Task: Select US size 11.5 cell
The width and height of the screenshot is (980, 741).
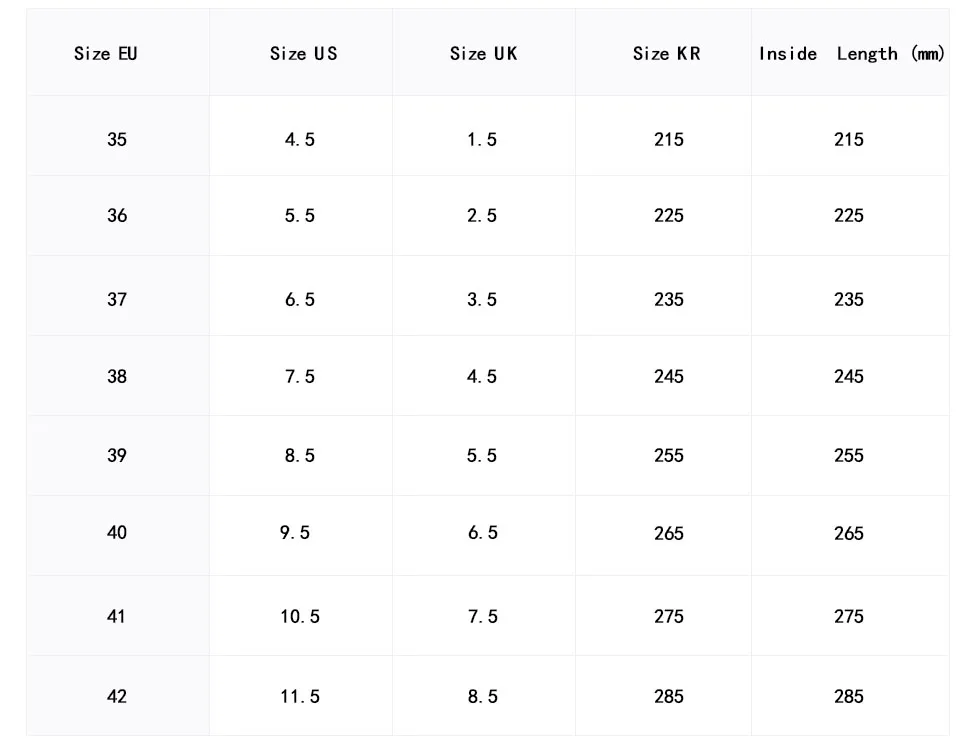Action: tap(299, 697)
